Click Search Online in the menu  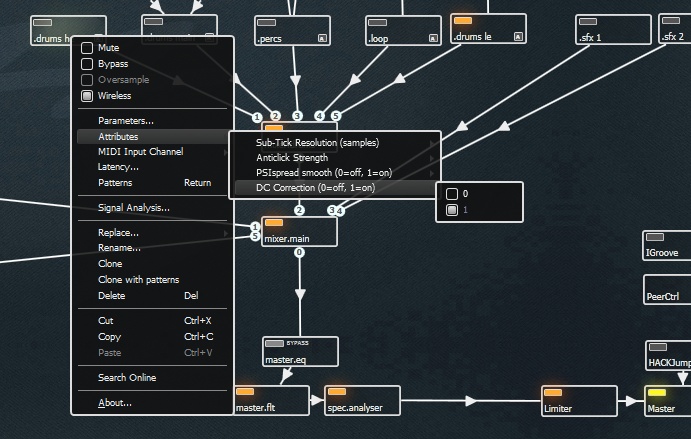tap(127, 378)
